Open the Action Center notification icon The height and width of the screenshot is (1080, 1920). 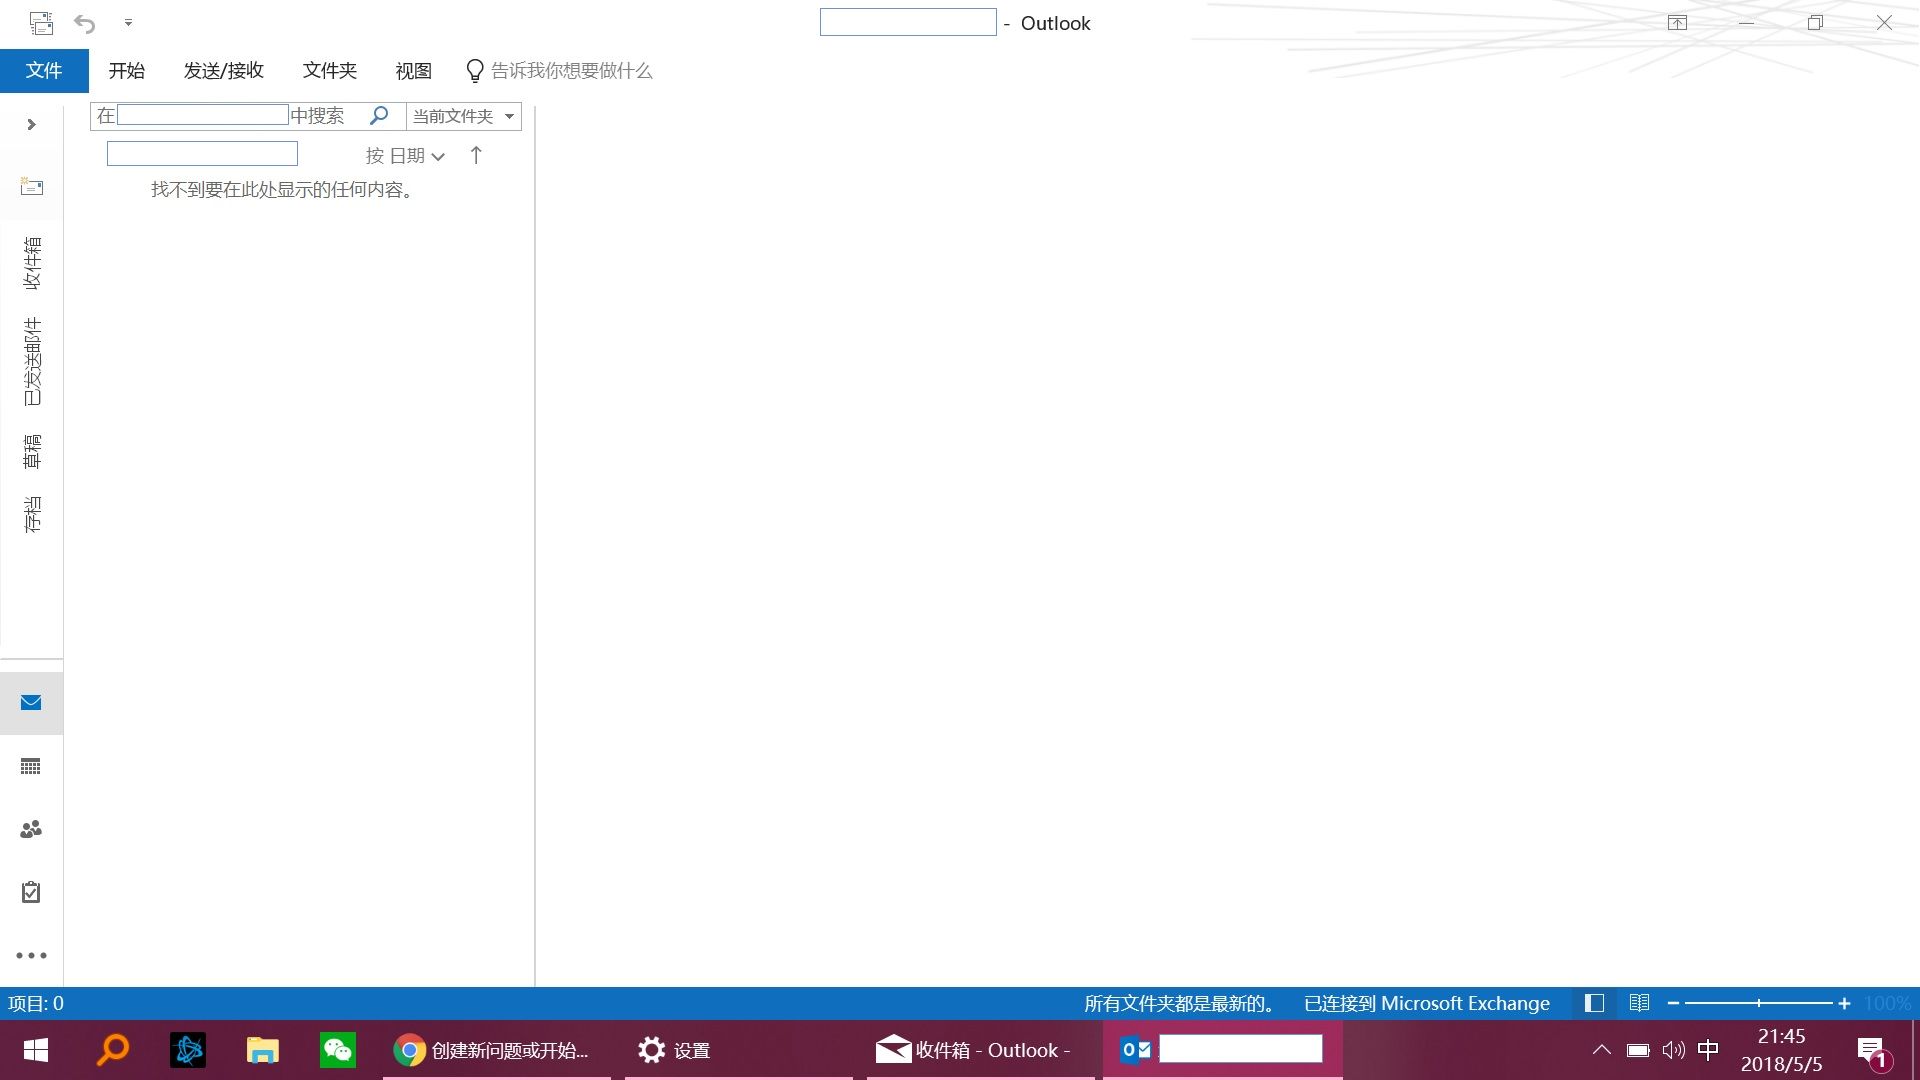1872,1052
